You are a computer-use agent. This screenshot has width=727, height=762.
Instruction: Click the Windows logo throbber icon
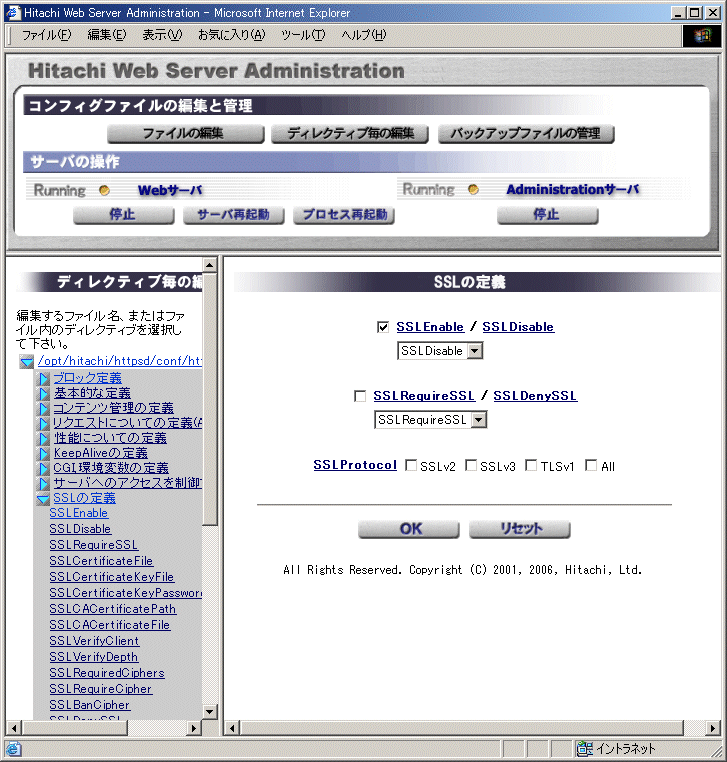(702, 35)
